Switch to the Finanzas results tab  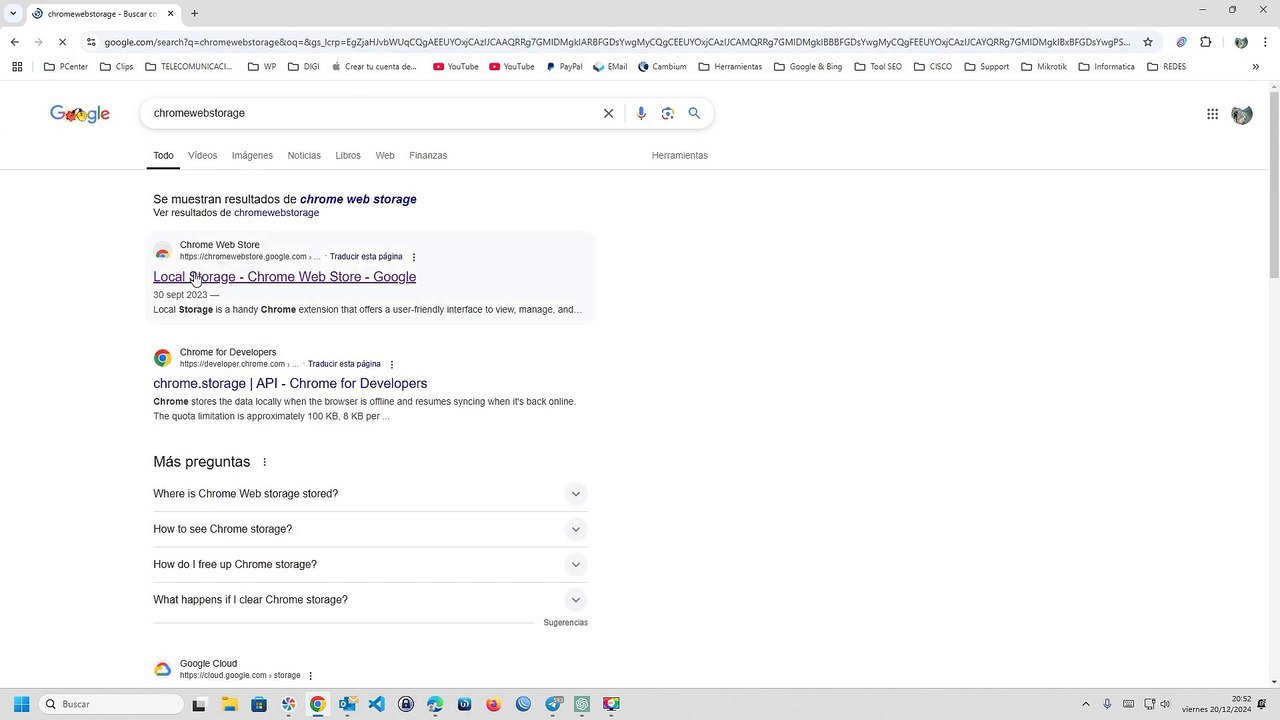click(x=428, y=155)
